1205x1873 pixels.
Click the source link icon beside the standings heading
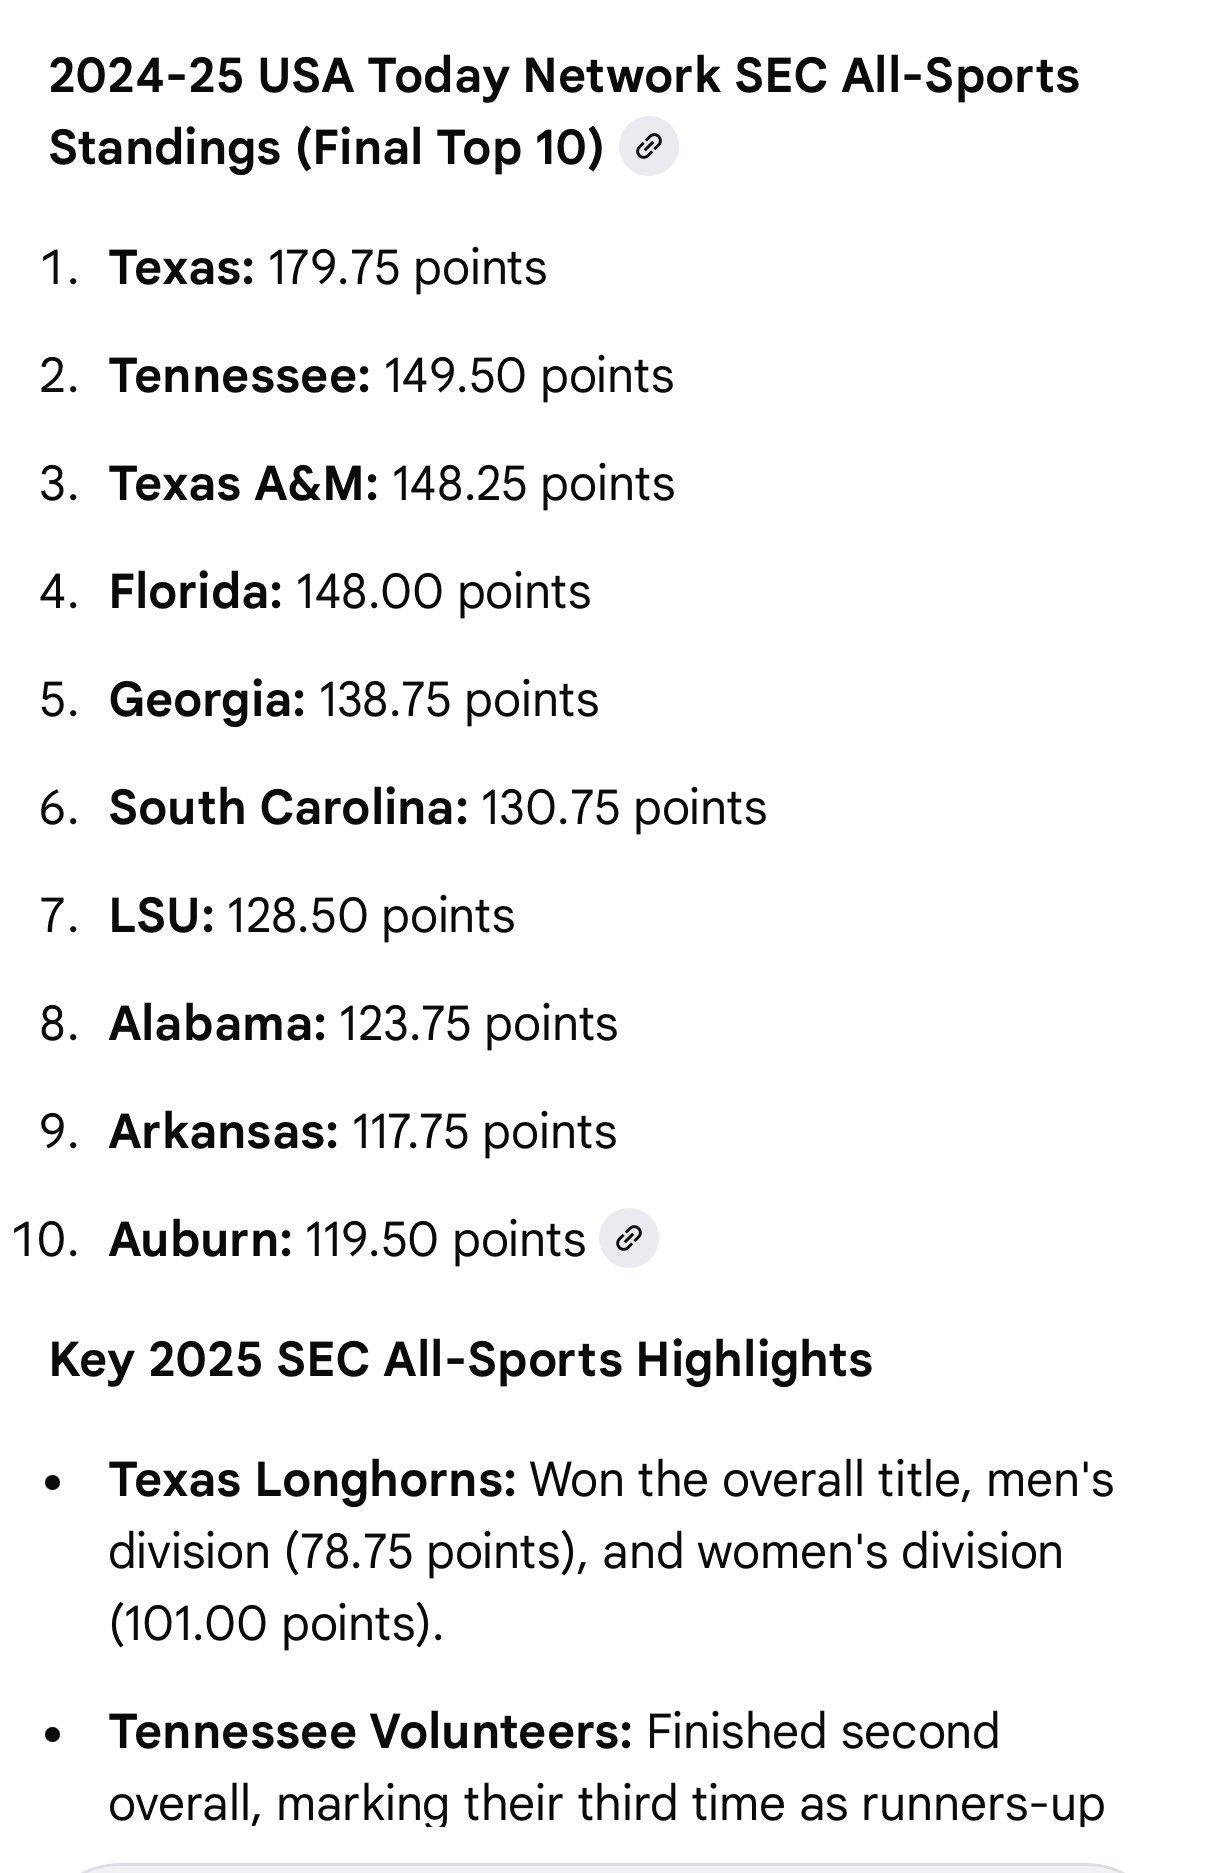click(x=649, y=148)
